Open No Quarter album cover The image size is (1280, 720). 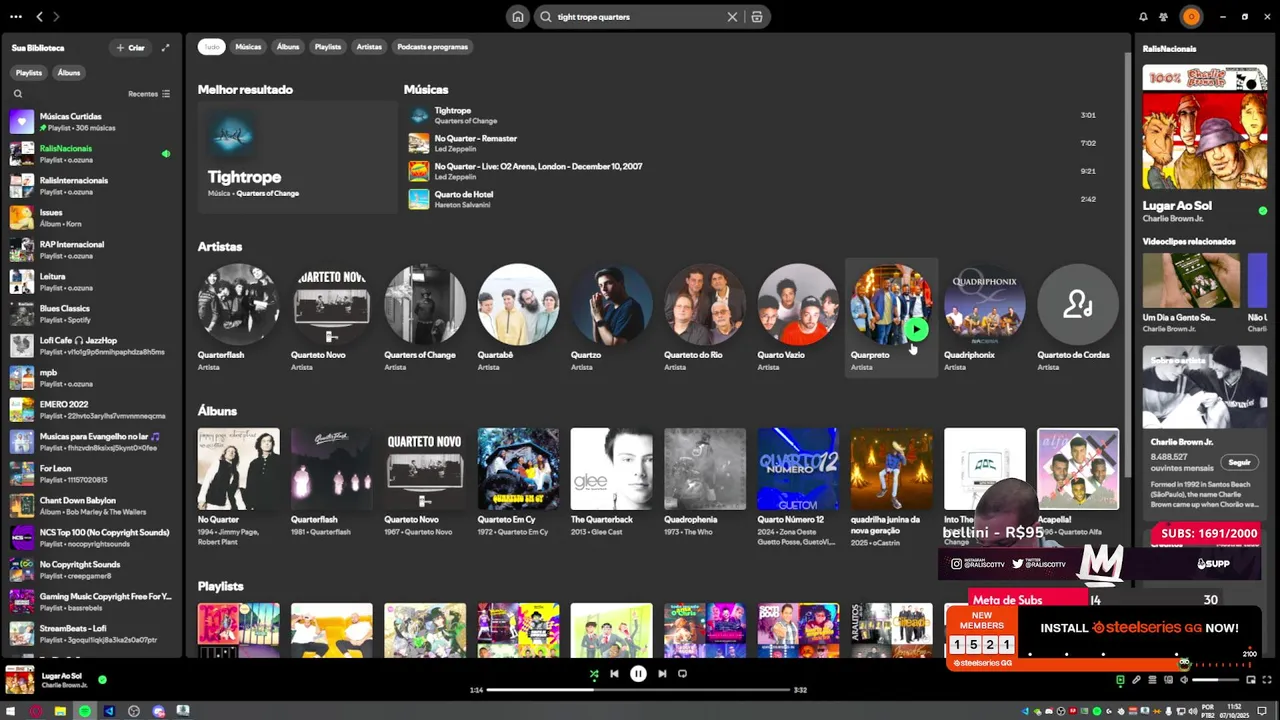pos(238,469)
